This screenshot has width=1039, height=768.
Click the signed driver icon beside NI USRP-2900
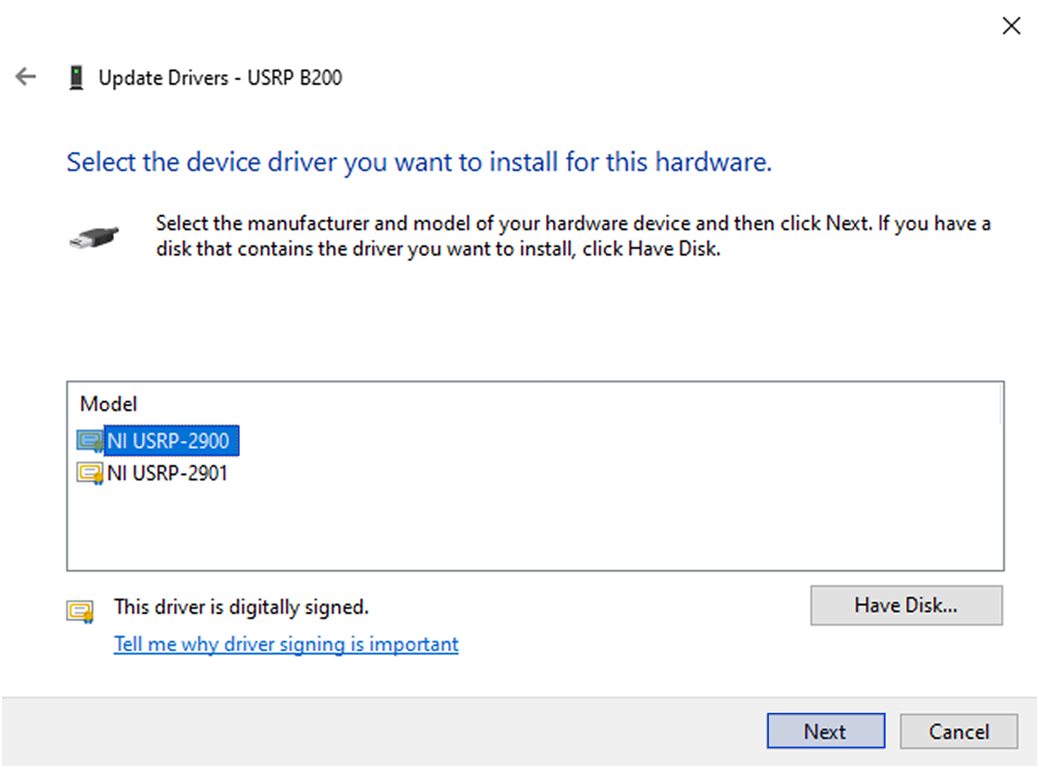90,441
